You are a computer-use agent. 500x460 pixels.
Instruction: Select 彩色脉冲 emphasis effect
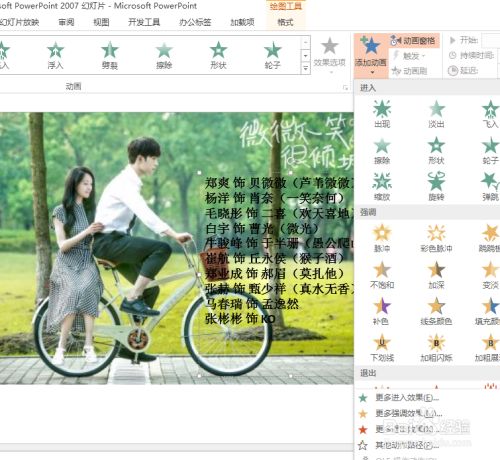pos(436,238)
